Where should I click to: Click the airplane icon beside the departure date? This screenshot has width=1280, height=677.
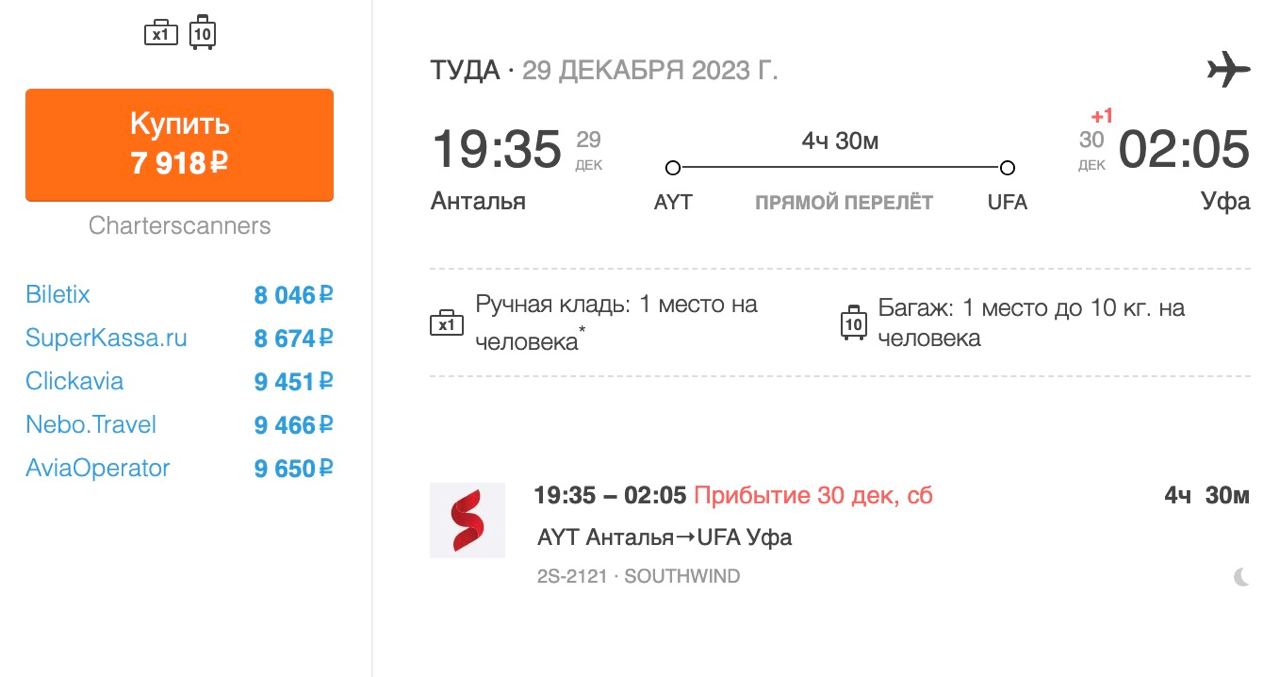(x=1228, y=71)
